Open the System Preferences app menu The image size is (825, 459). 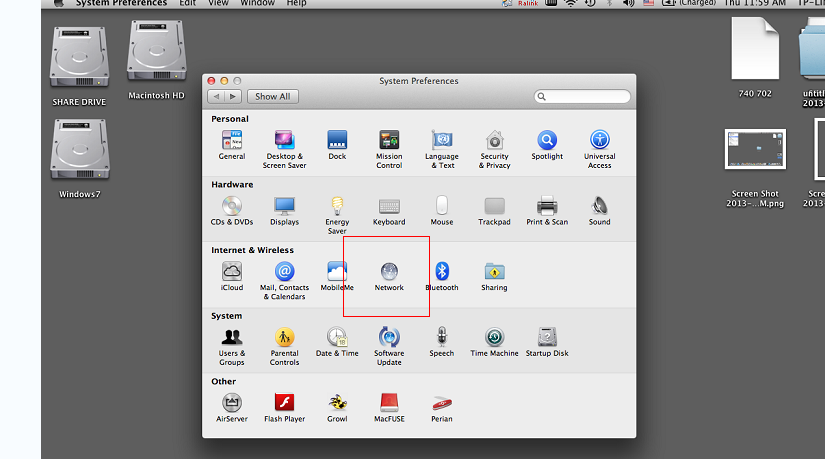click(x=121, y=3)
